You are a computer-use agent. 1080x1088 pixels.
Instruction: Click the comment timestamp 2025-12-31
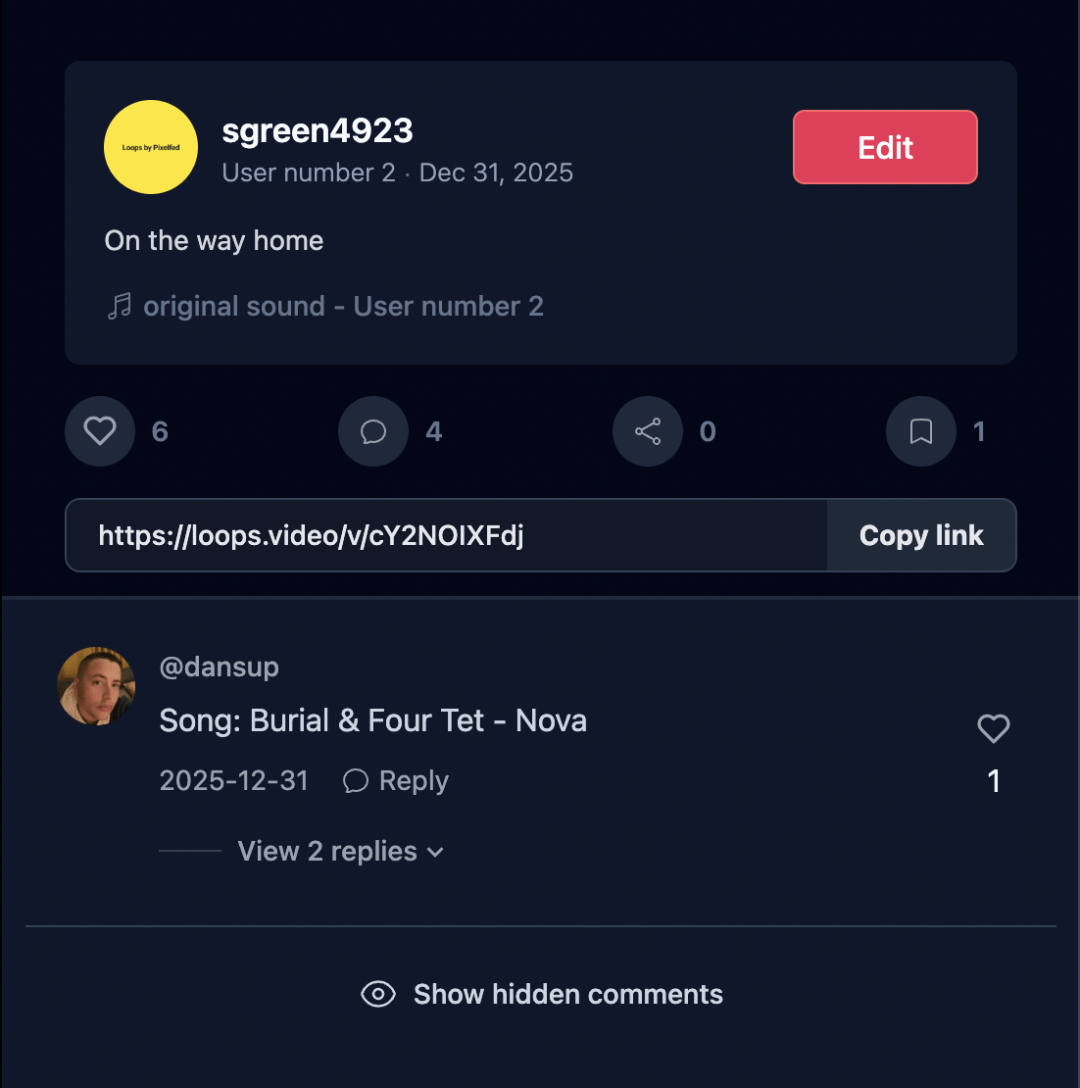(234, 781)
